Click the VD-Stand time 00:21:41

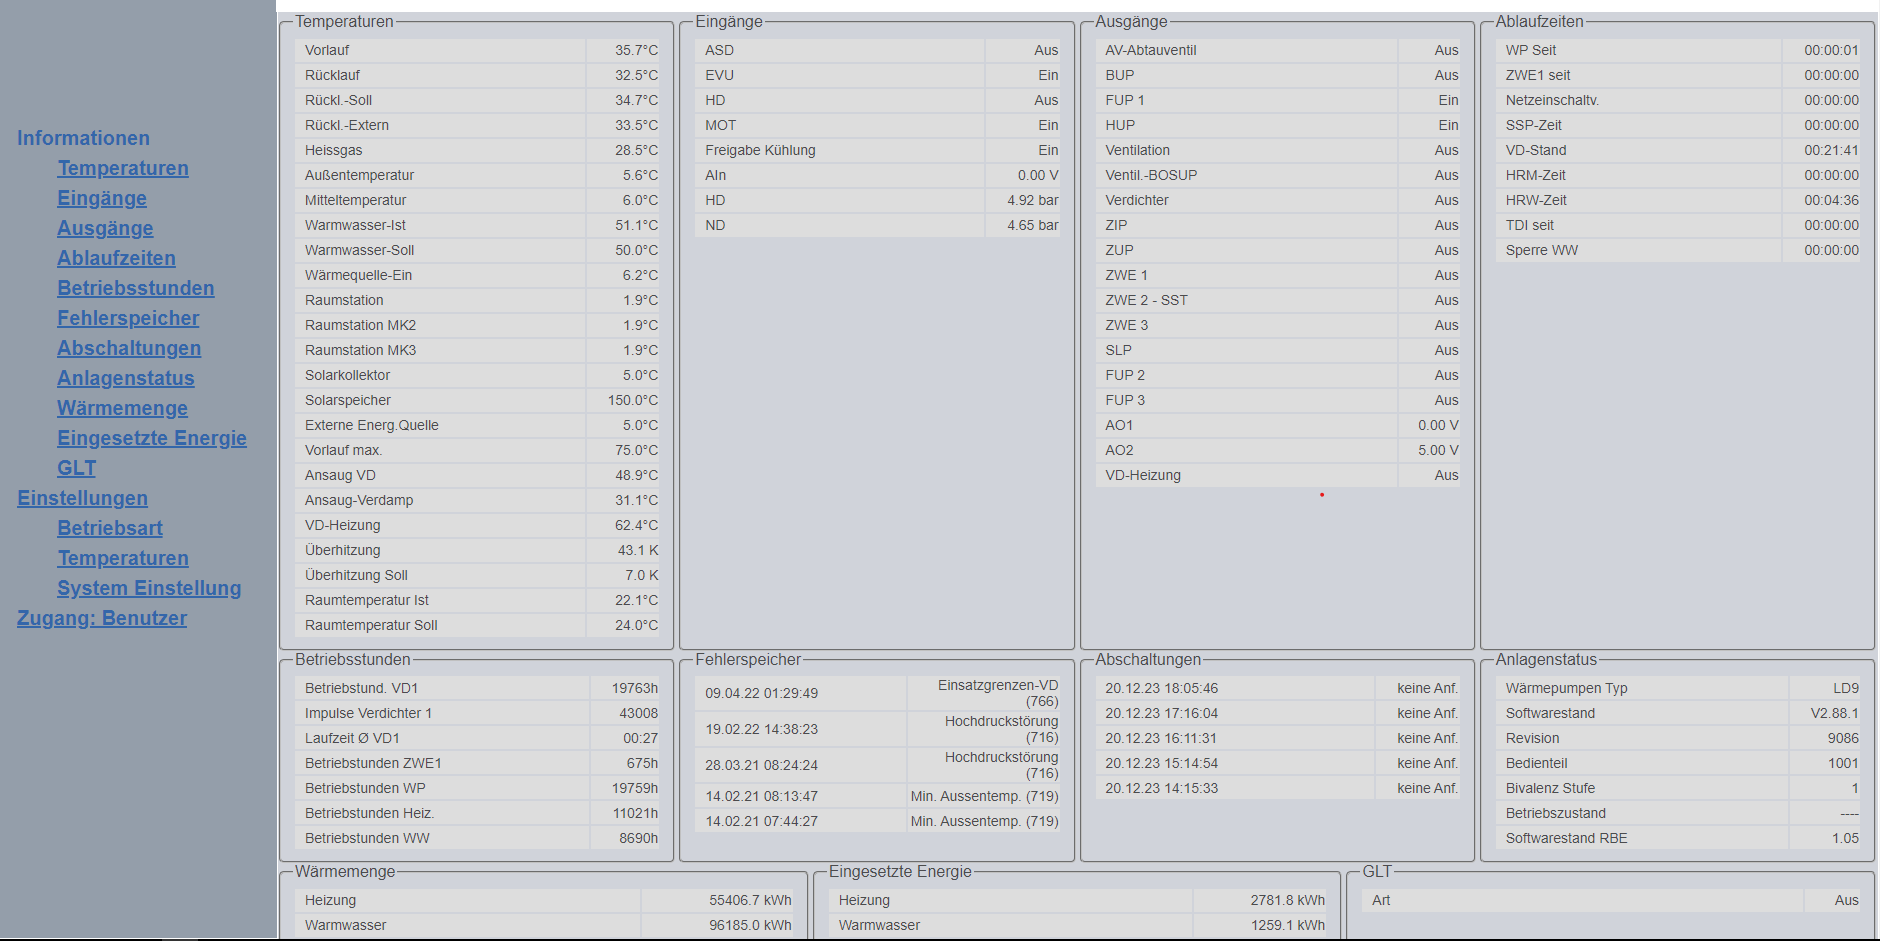coord(1832,150)
